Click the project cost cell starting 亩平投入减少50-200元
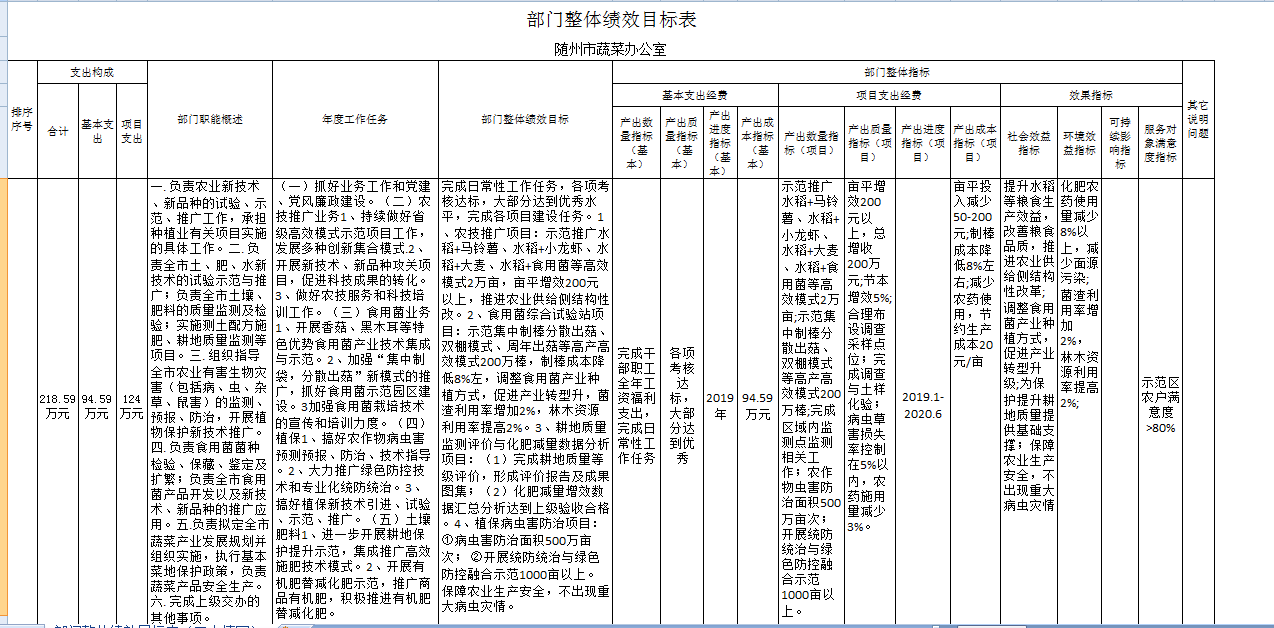The width and height of the screenshot is (1274, 628). [x=975, y=400]
